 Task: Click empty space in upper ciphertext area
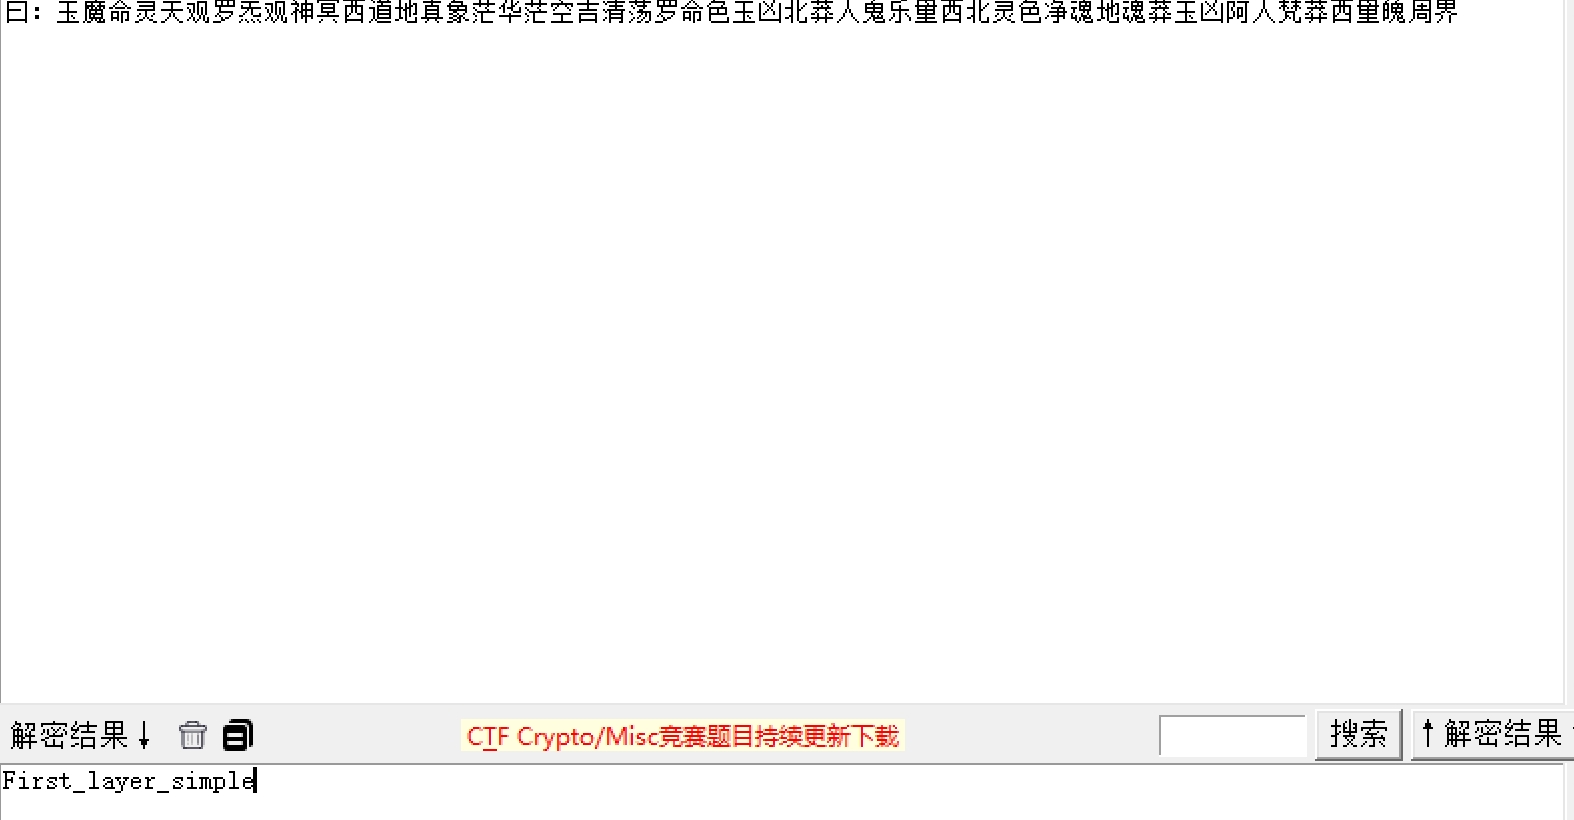pos(780,360)
